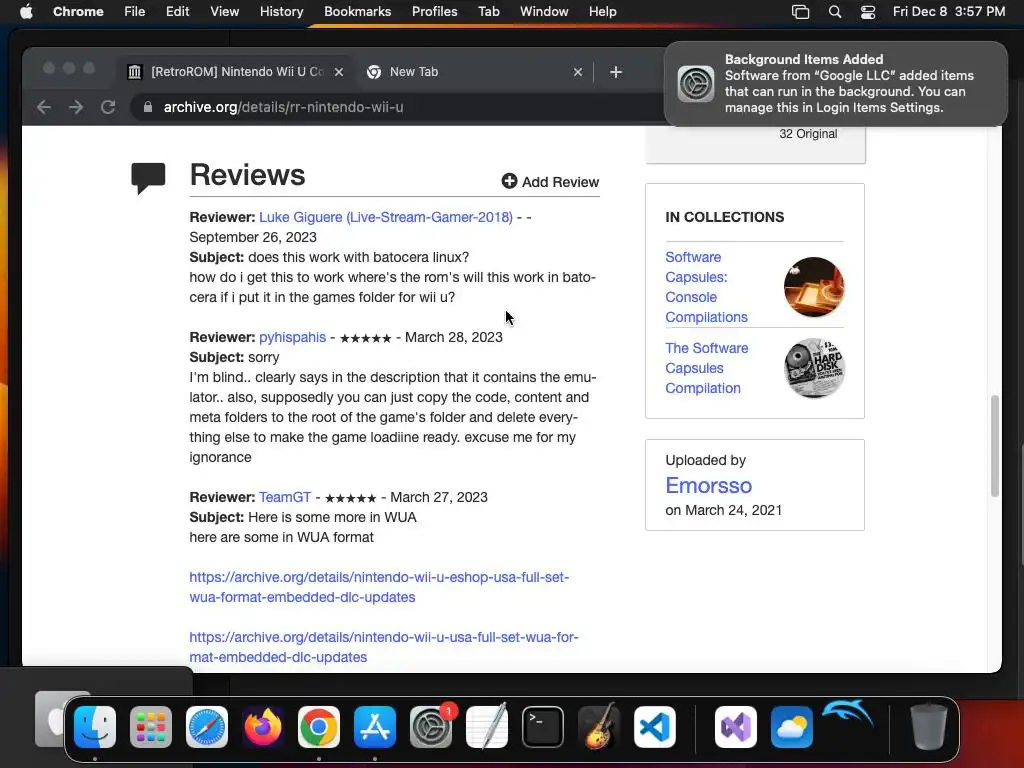This screenshot has height=768, width=1024.
Task: Open the Edit menu
Action: click(x=178, y=12)
